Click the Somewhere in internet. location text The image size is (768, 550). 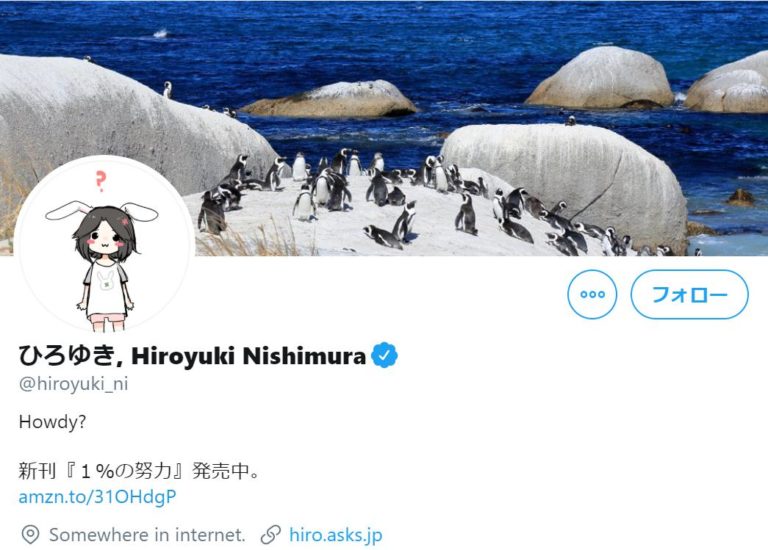(x=147, y=535)
